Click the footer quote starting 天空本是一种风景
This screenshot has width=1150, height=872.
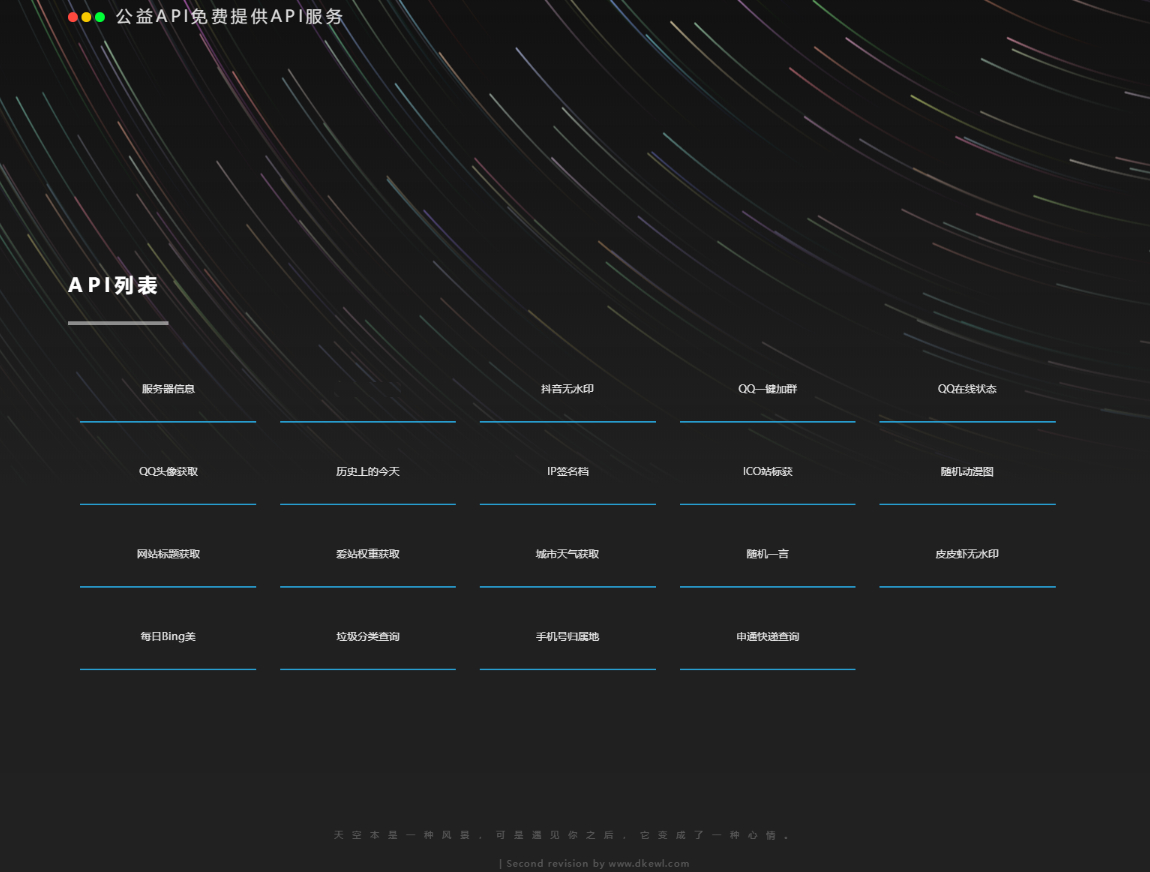coord(563,835)
